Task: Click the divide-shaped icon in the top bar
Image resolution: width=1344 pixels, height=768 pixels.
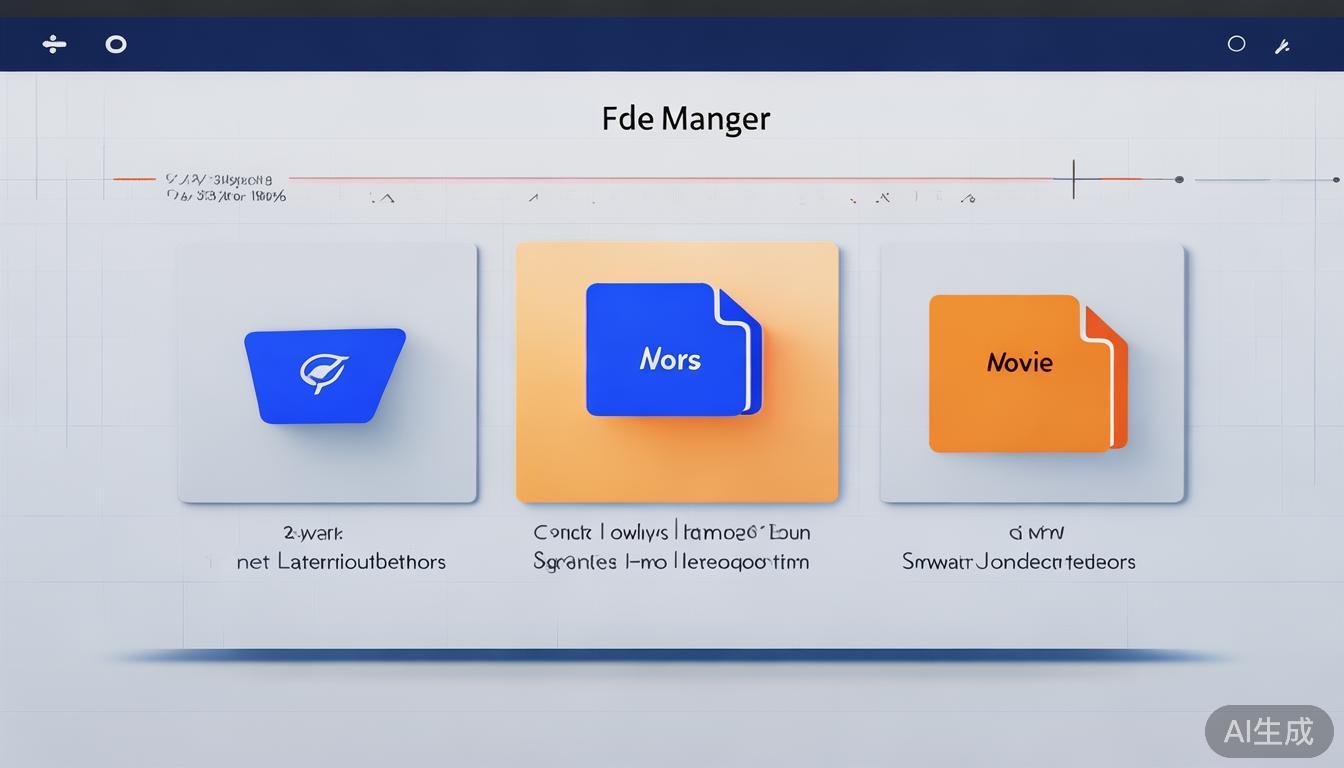Action: coord(54,44)
